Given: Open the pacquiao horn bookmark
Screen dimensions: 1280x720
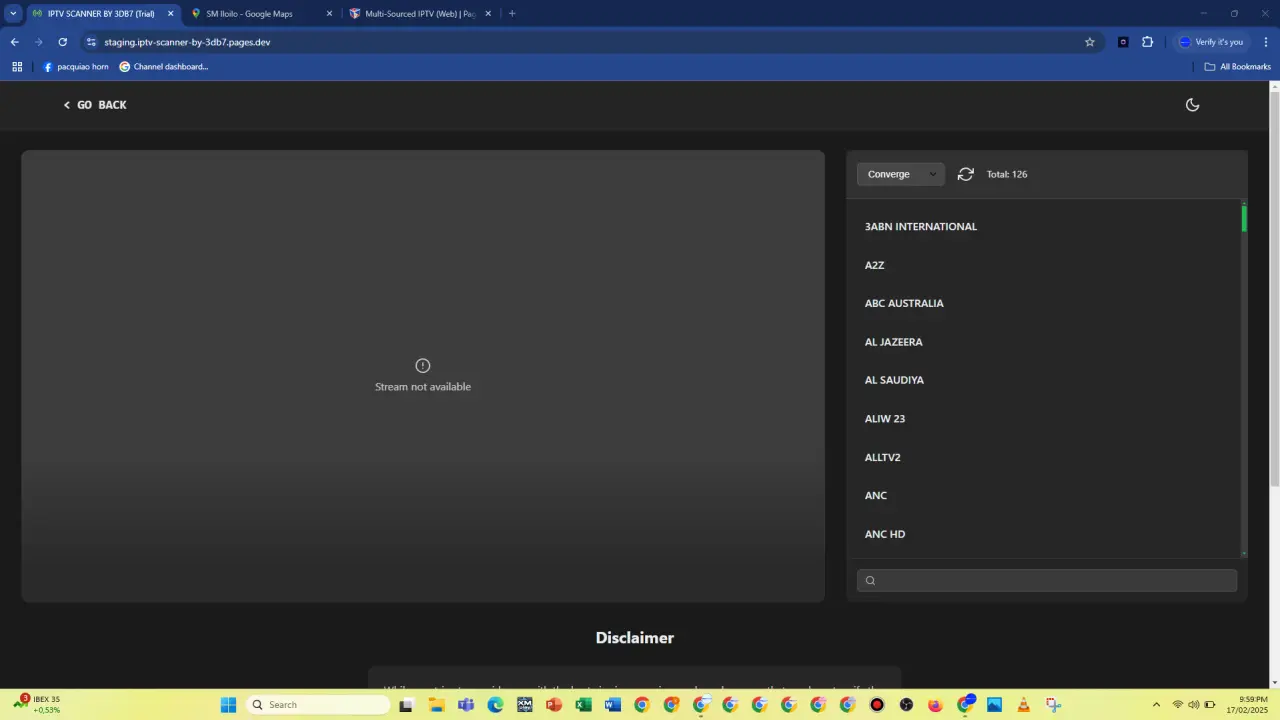Looking at the screenshot, I should point(75,67).
